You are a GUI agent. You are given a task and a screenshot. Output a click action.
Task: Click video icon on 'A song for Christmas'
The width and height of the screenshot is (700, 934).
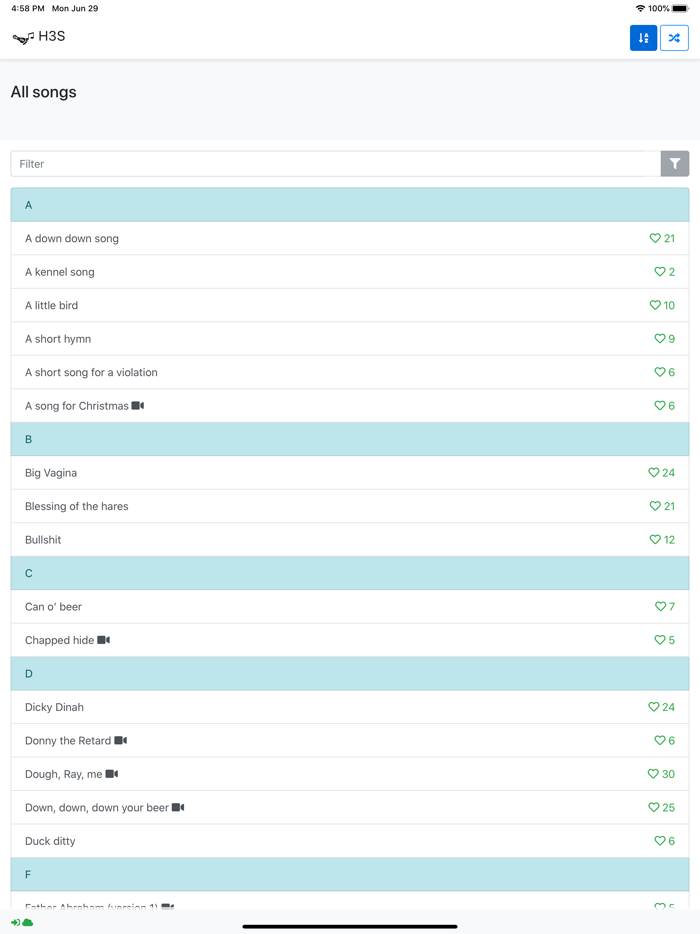tap(138, 406)
